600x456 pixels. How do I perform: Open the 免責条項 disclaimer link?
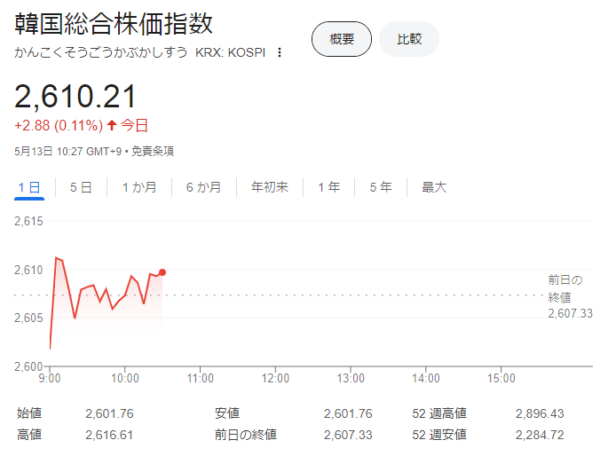[x=154, y=152]
